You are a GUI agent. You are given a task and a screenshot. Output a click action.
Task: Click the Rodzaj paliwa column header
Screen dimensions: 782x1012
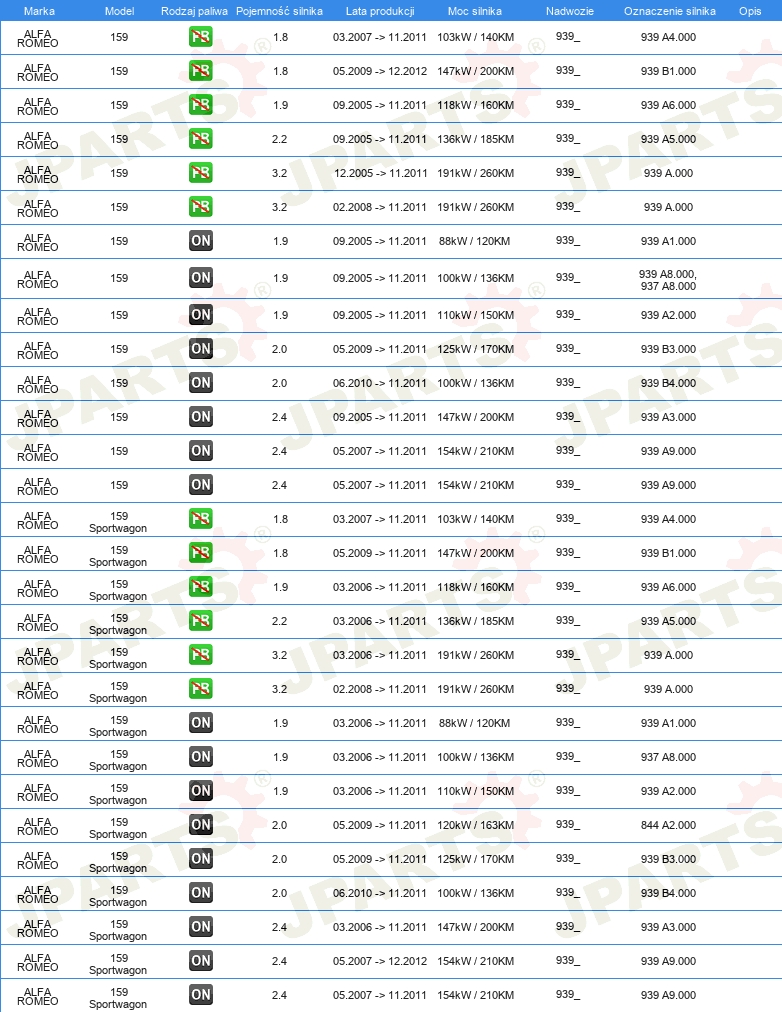click(x=194, y=11)
